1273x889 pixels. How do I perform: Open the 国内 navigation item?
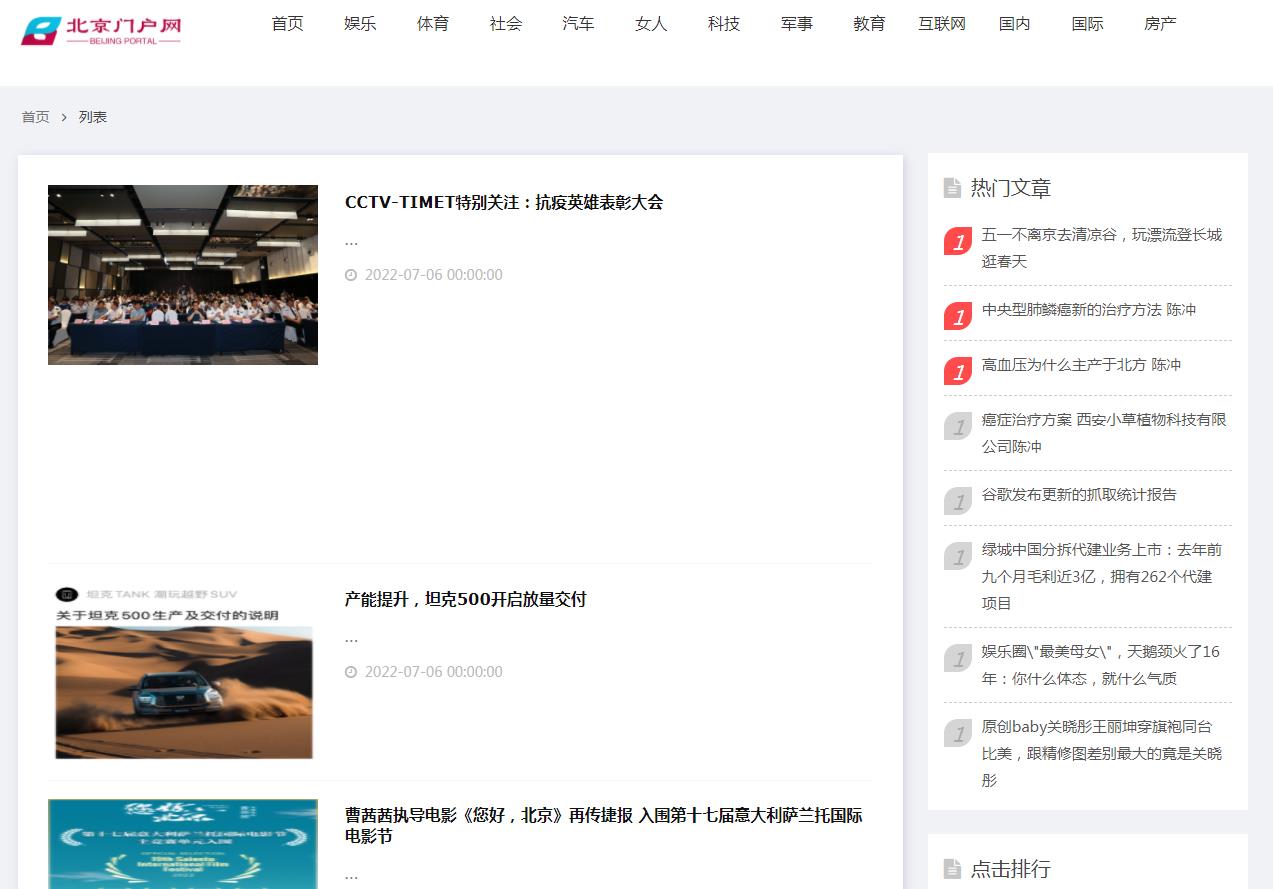coord(1015,23)
